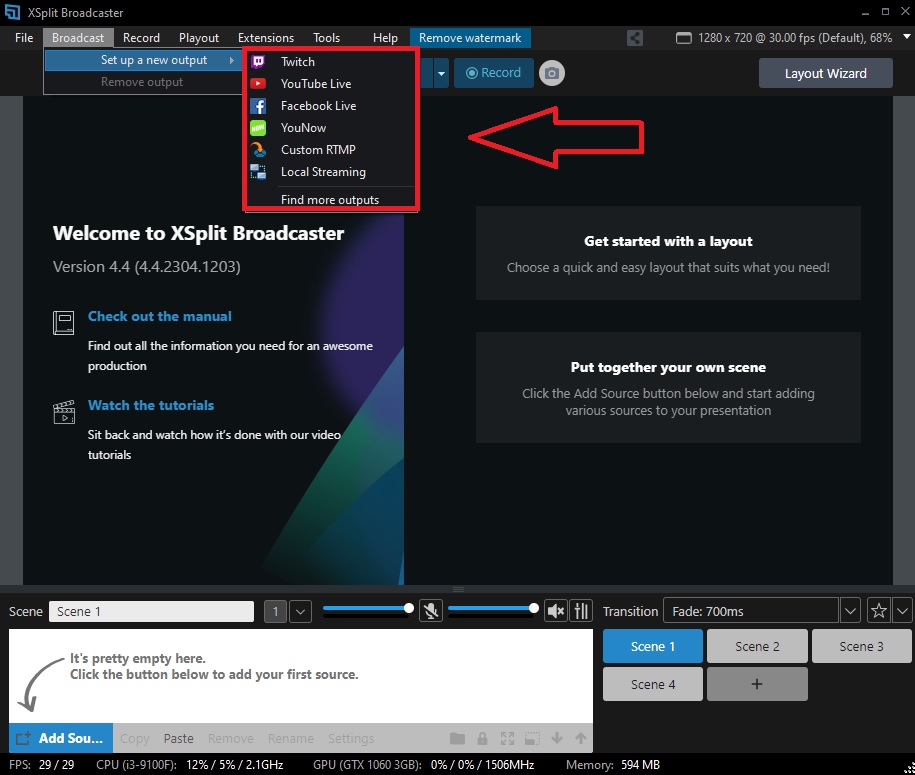Click Settings in sources toolbar
The image size is (915, 775).
(351, 739)
